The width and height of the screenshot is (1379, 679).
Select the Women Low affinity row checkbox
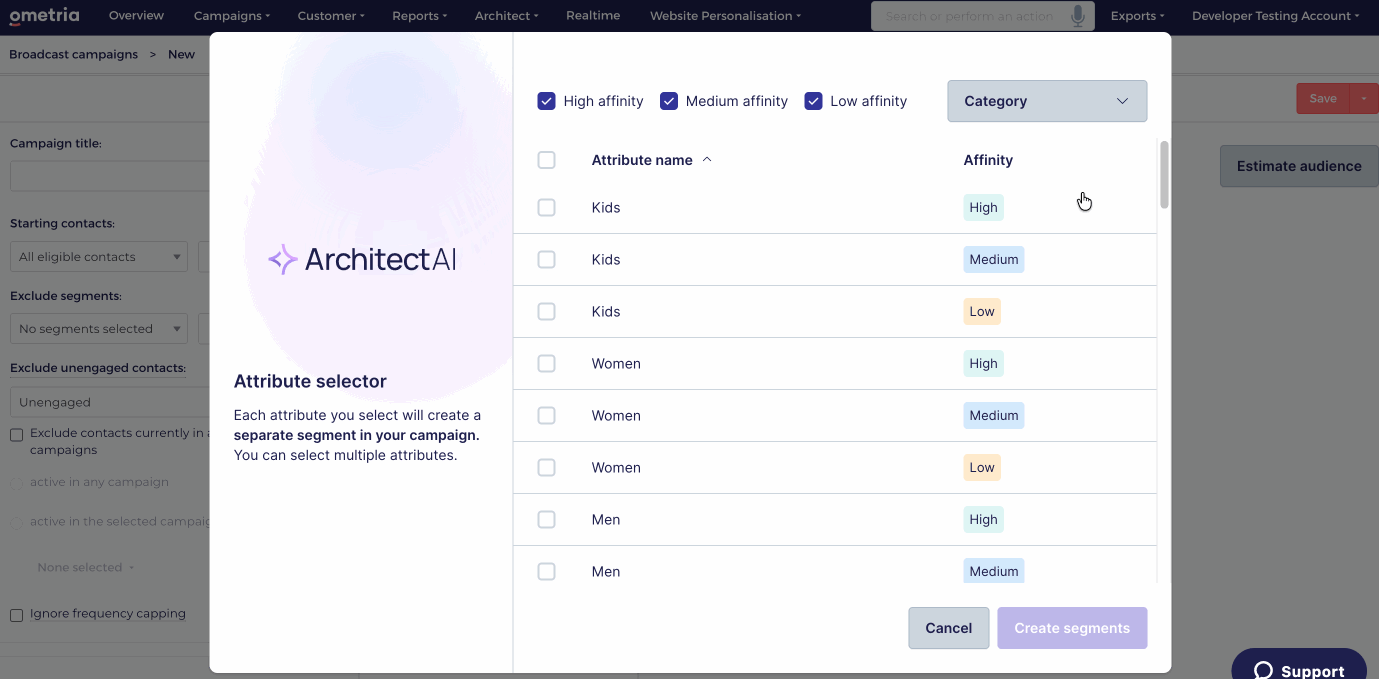pos(546,468)
